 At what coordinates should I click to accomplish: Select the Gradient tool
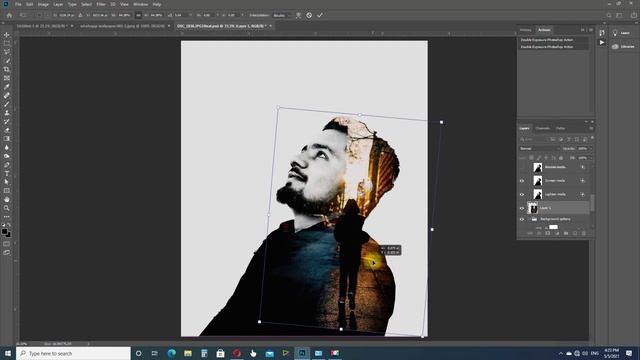7,139
